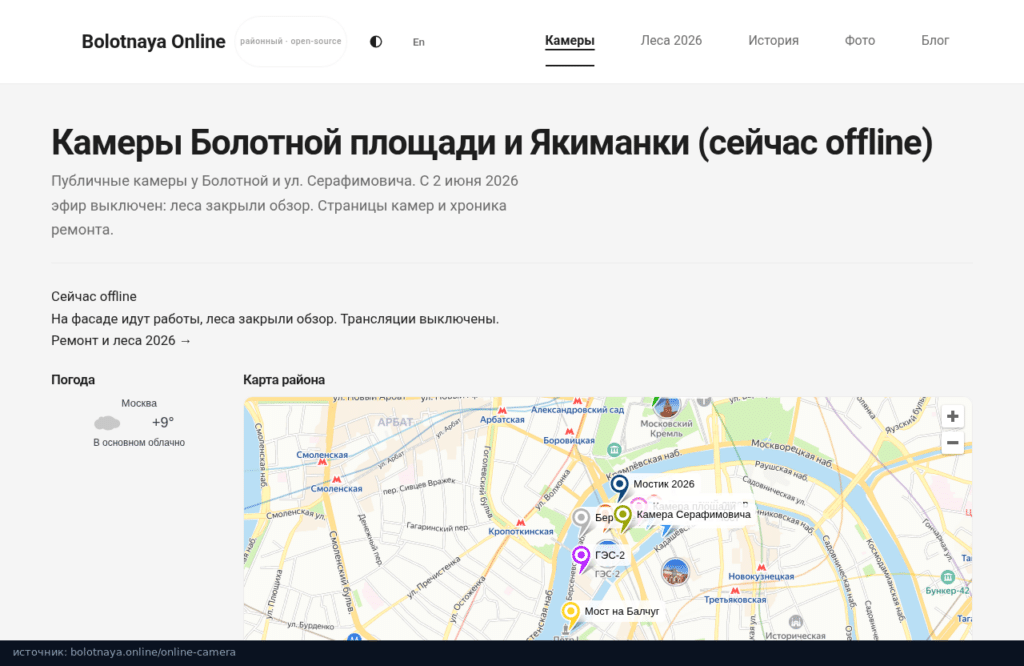Screen dimensions: 1024x666
Task: Click the В основном облачно weather text
Action: coord(139,443)
